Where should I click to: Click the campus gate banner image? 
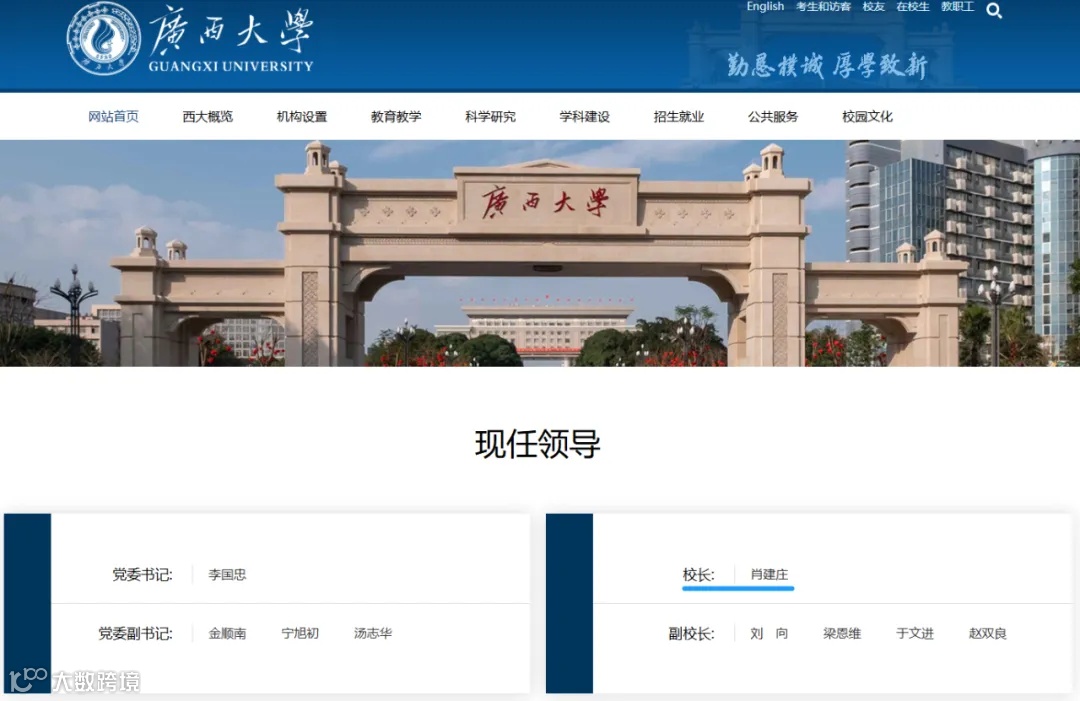[540, 253]
